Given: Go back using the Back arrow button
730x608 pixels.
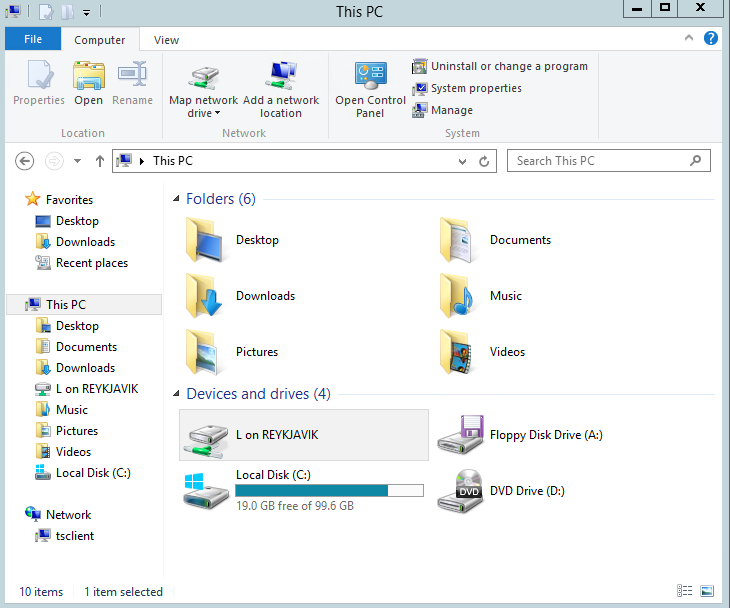Looking at the screenshot, I should [24, 161].
